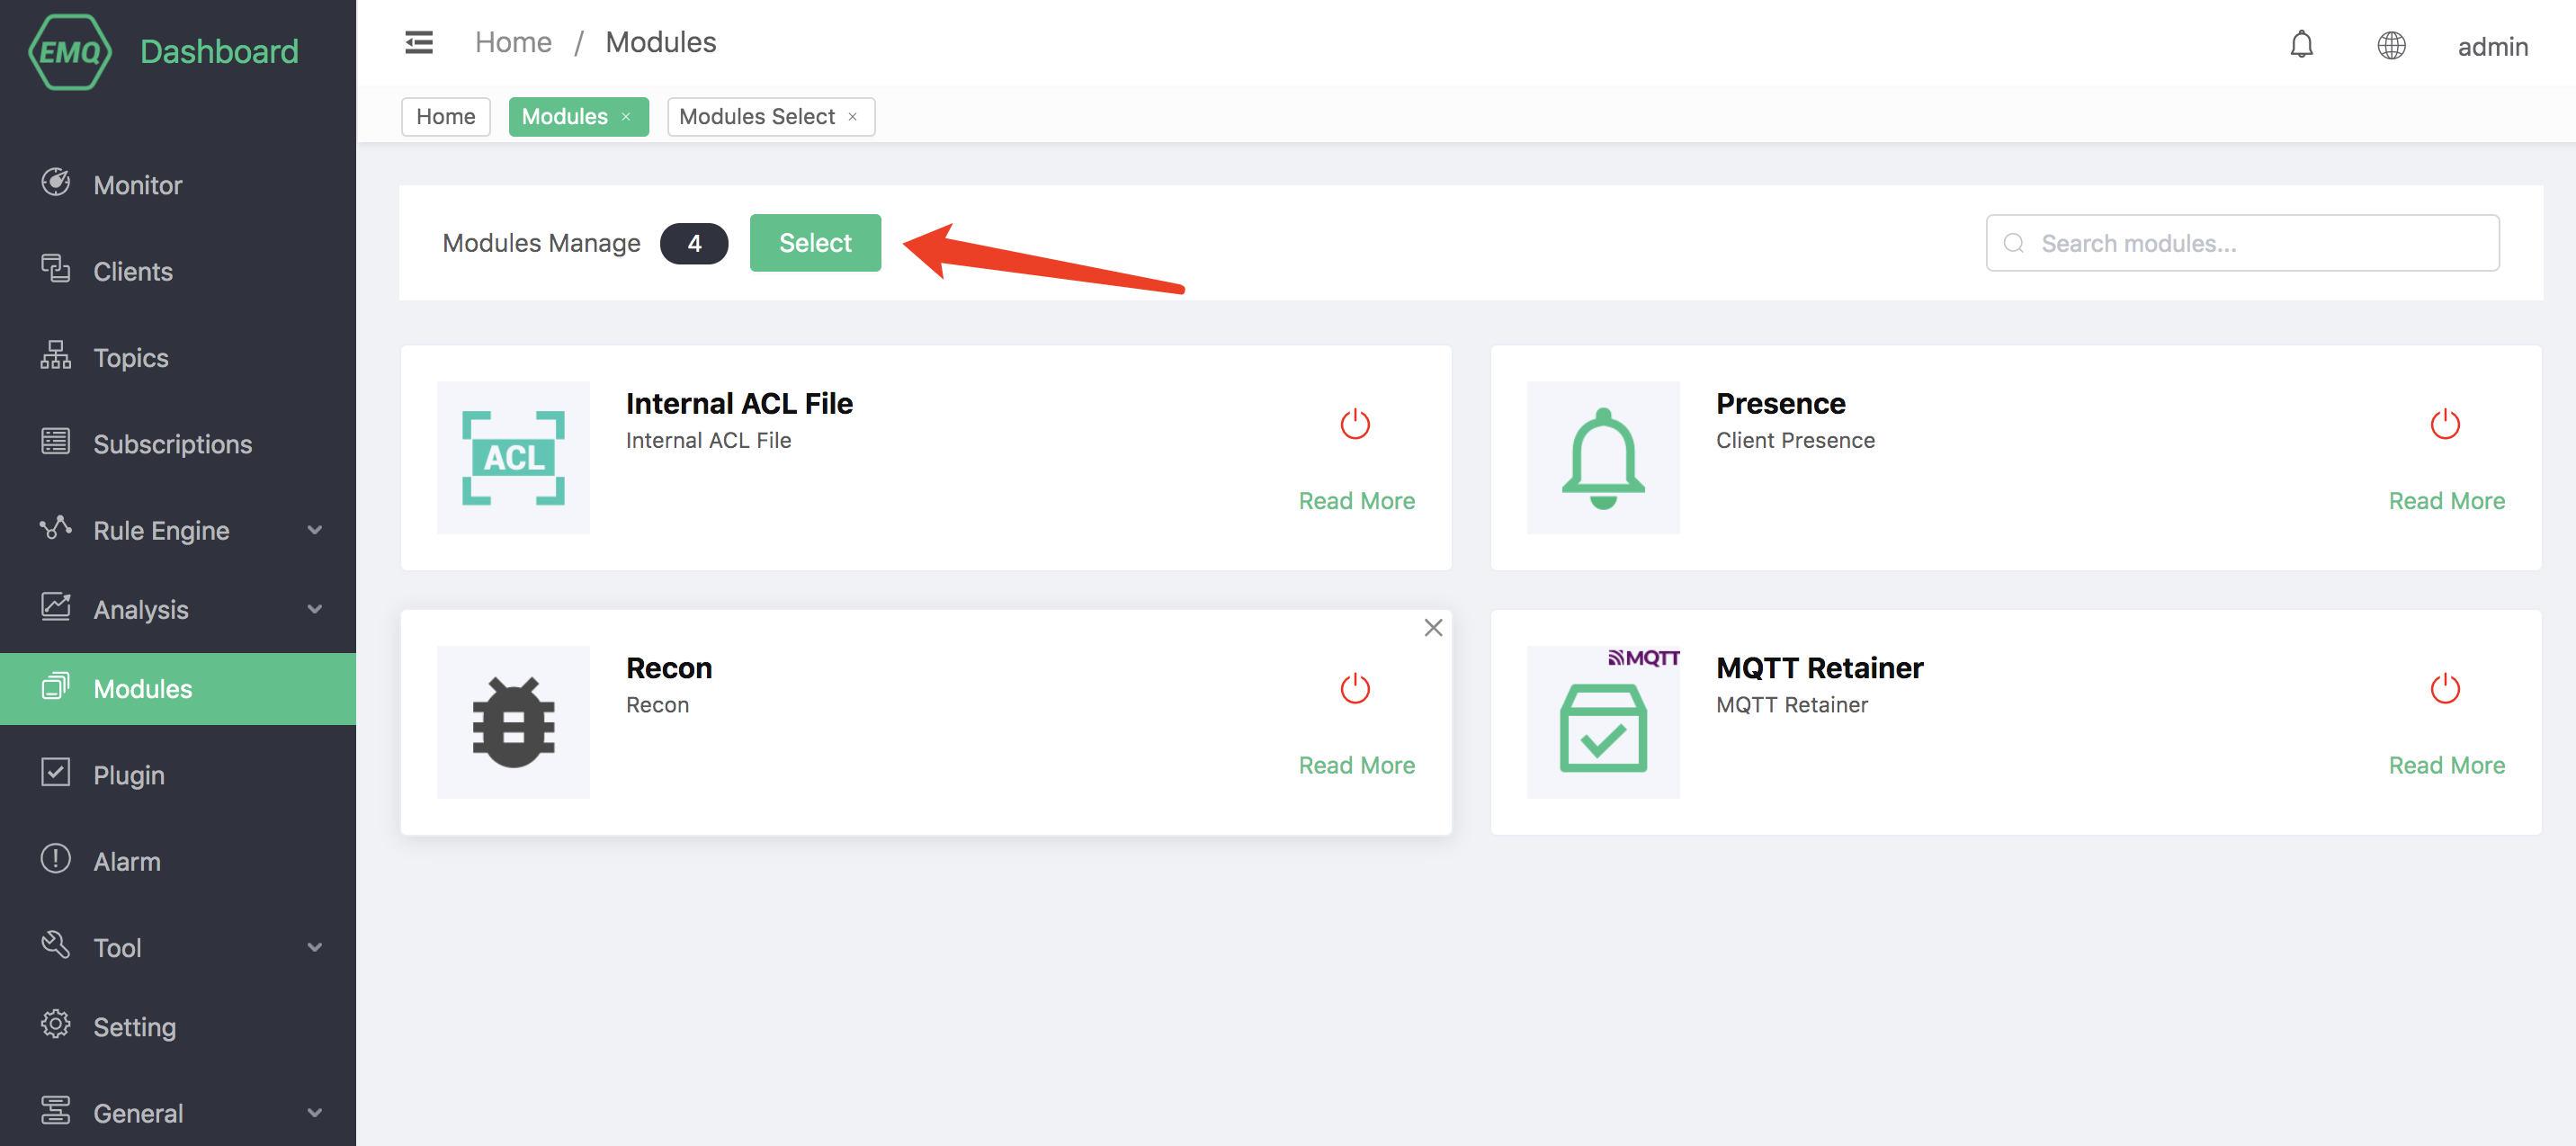Click the green Select button
This screenshot has width=2576, height=1146.
(815, 242)
